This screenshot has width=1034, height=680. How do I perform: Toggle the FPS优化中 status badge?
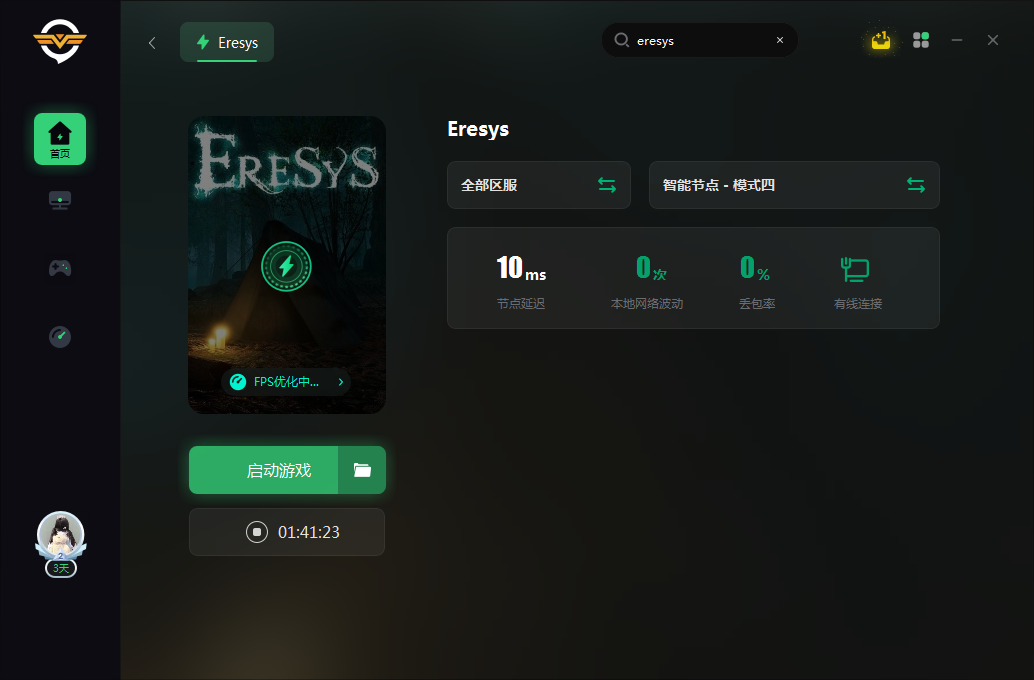click(x=280, y=381)
